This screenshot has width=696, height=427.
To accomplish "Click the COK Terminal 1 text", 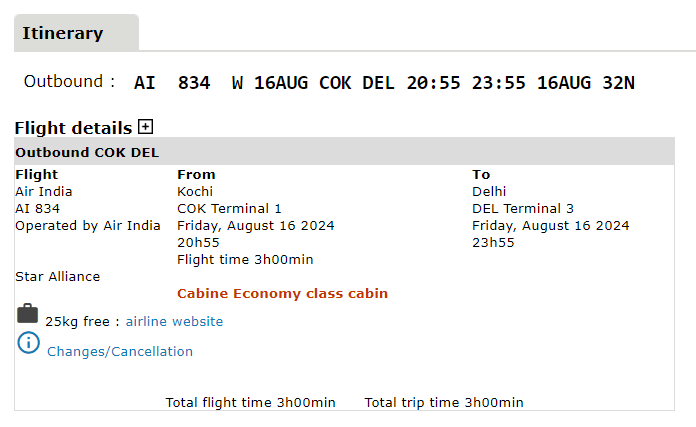I will click(x=229, y=208).
